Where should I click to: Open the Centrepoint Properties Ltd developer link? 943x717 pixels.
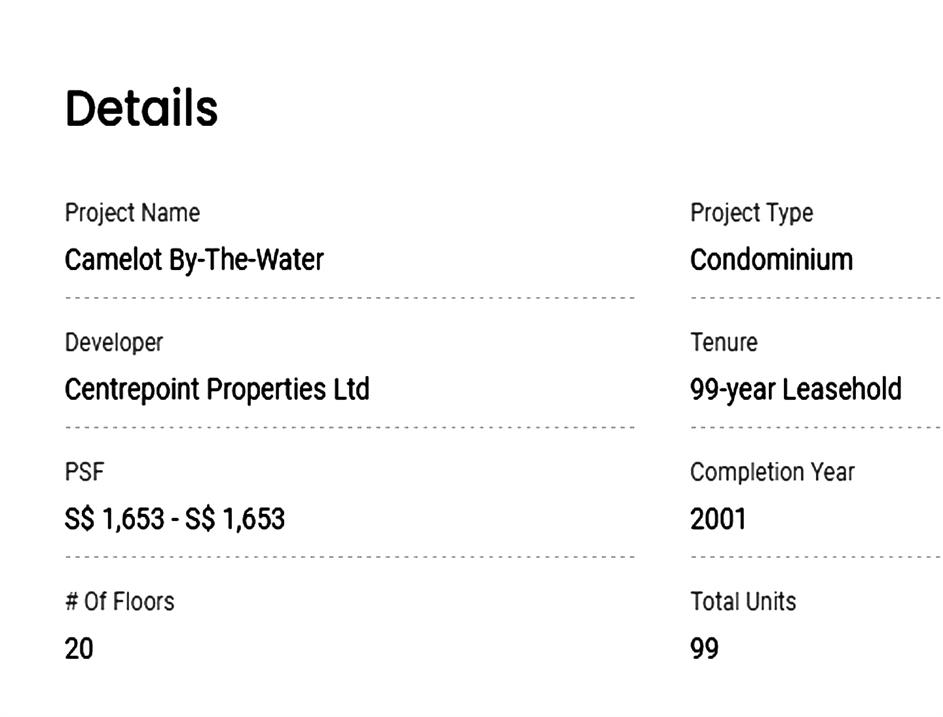(x=217, y=389)
